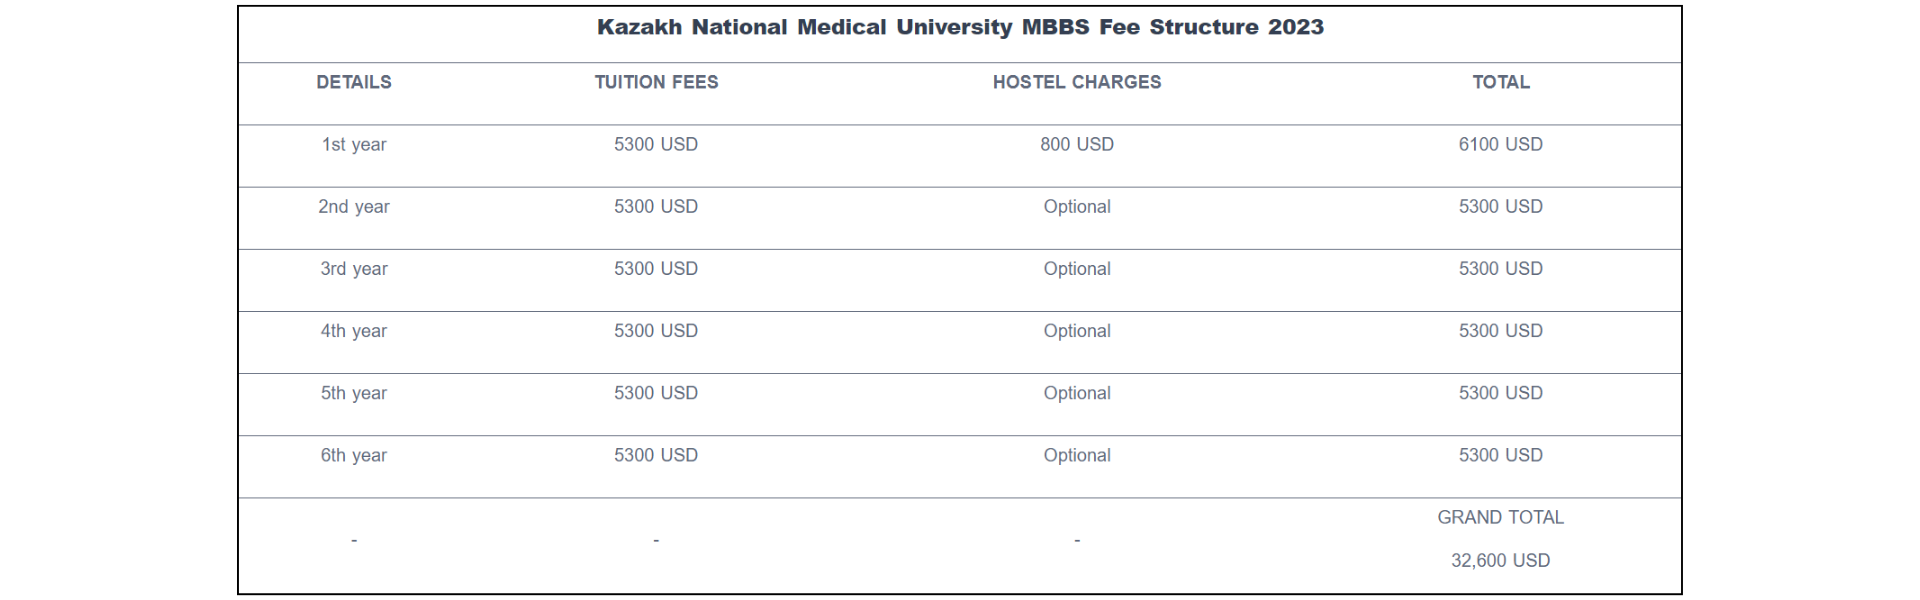Select Optional hostel cell in 5th year row

[1077, 393]
